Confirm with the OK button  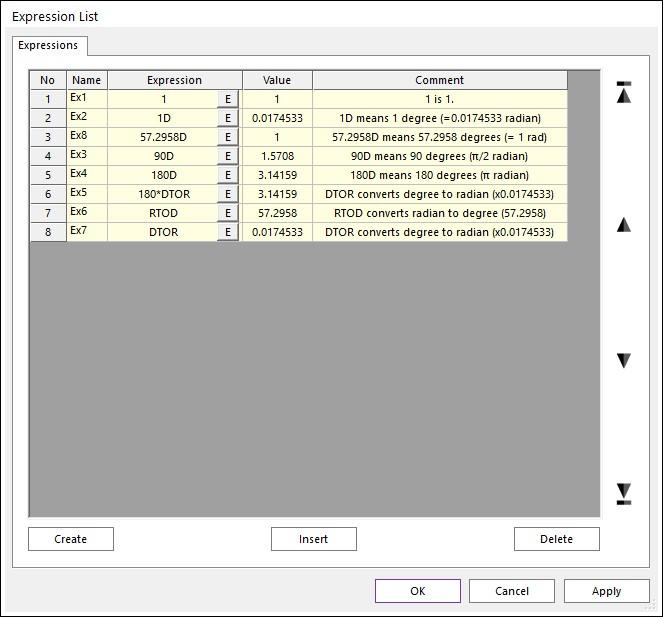[x=418, y=591]
